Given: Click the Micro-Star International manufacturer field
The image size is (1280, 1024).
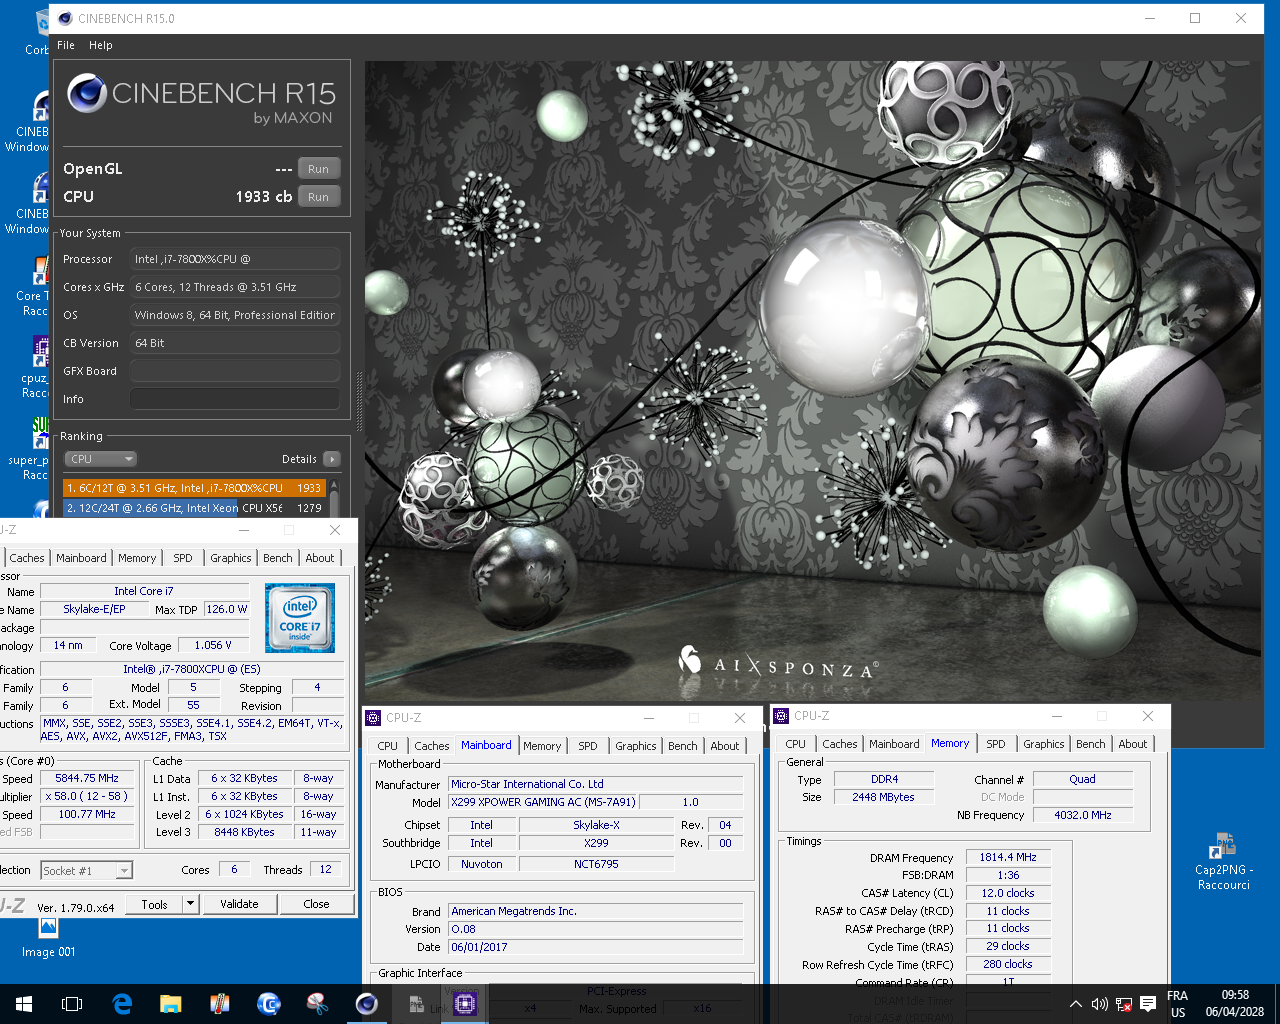Looking at the screenshot, I should [595, 784].
